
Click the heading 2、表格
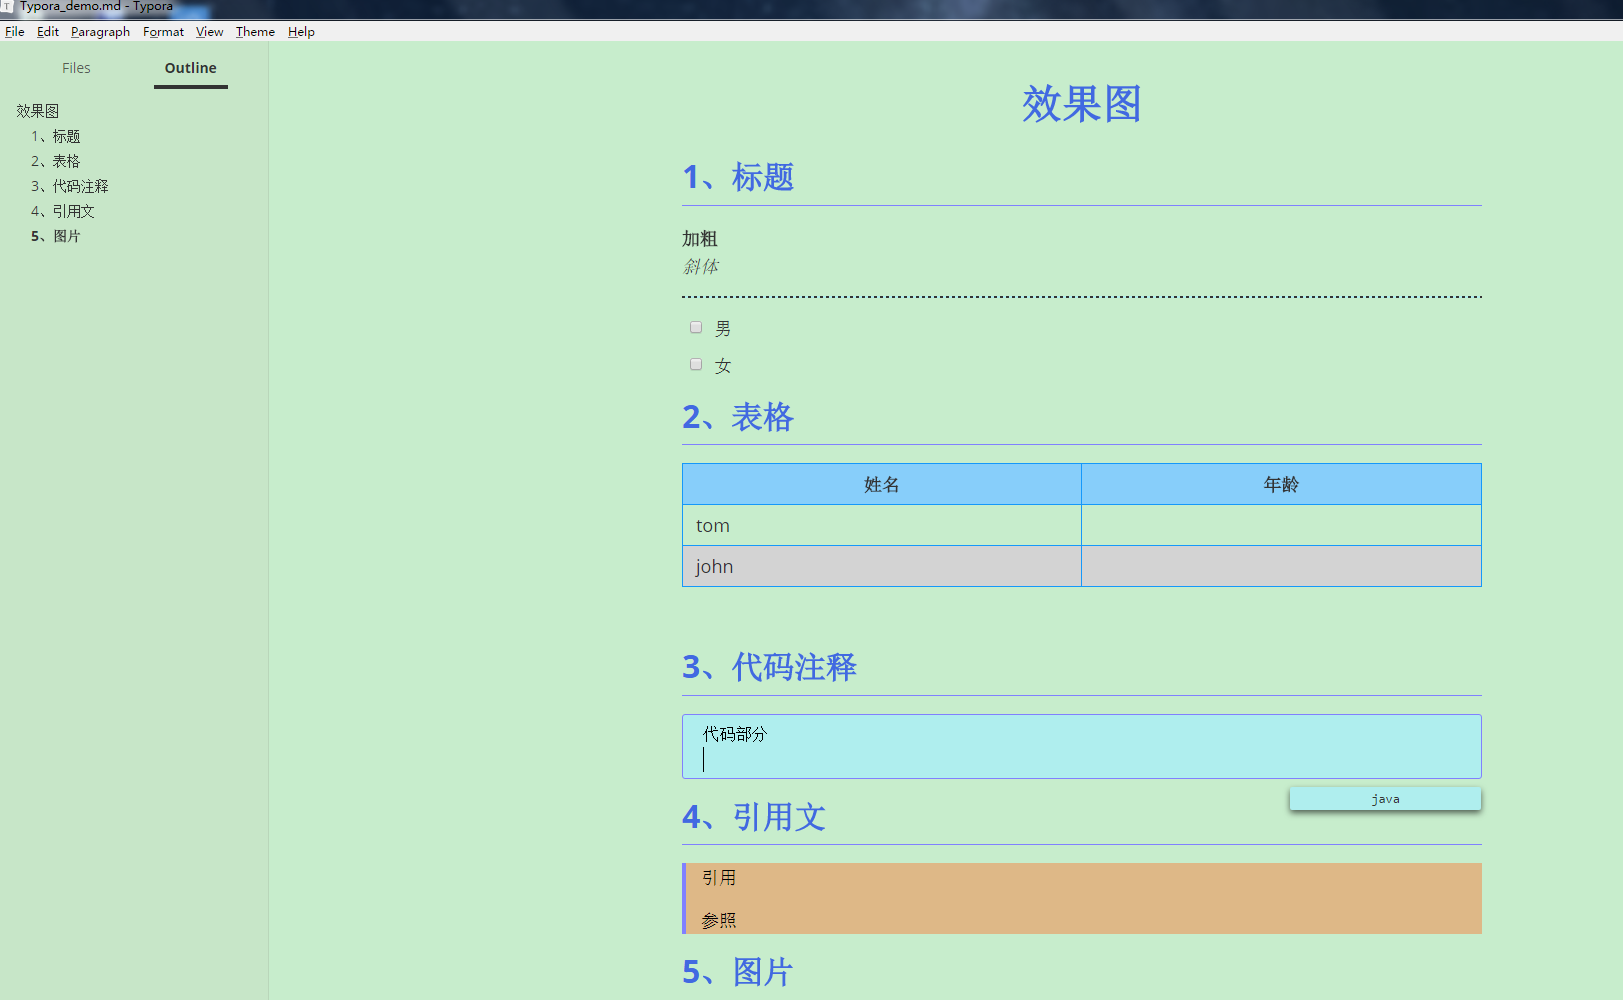point(738,417)
